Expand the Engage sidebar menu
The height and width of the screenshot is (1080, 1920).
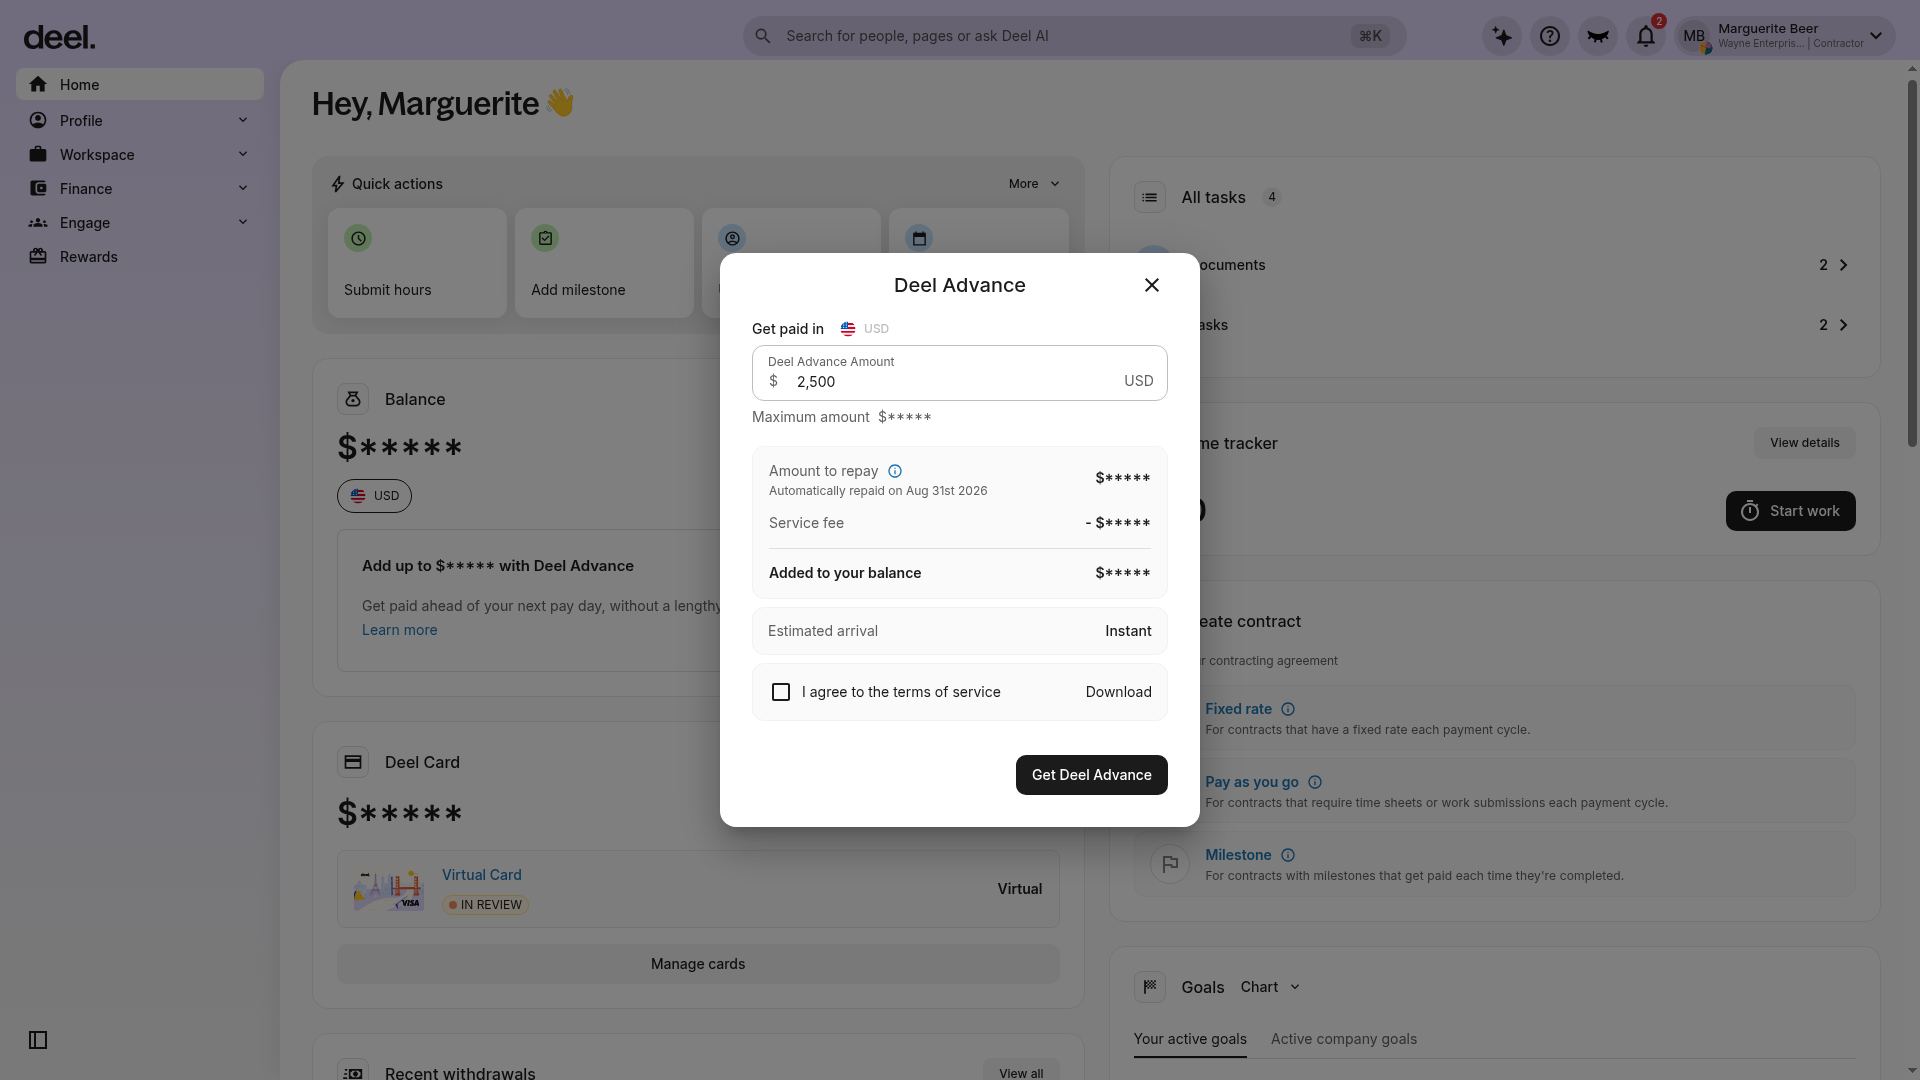[x=140, y=223]
